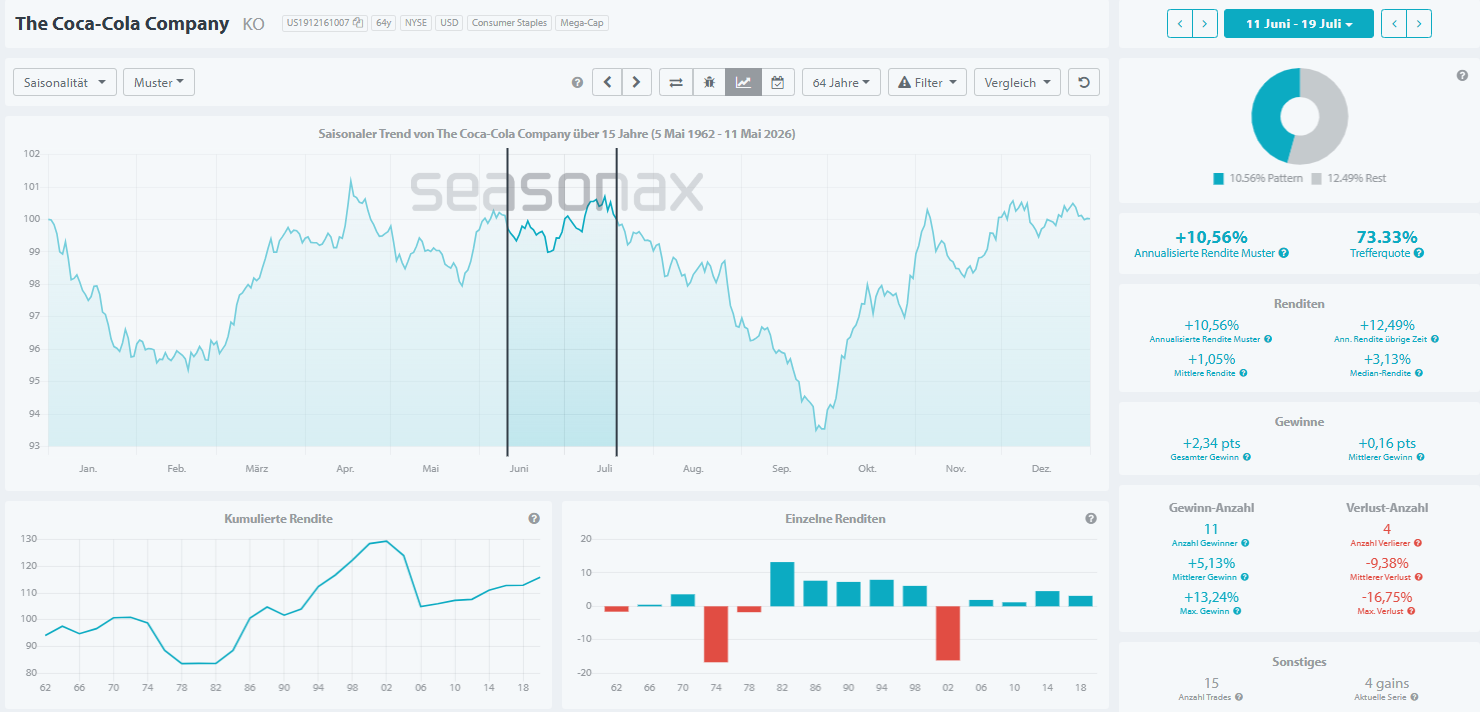Click the Mega-Cap tag
This screenshot has height=712, width=1480.
point(582,23)
